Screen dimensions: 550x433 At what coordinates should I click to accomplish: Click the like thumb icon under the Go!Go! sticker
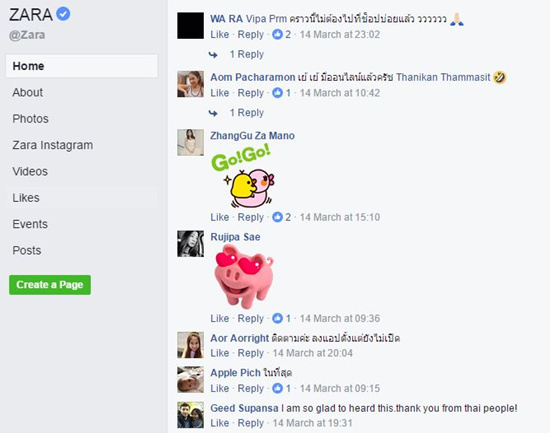click(277, 217)
